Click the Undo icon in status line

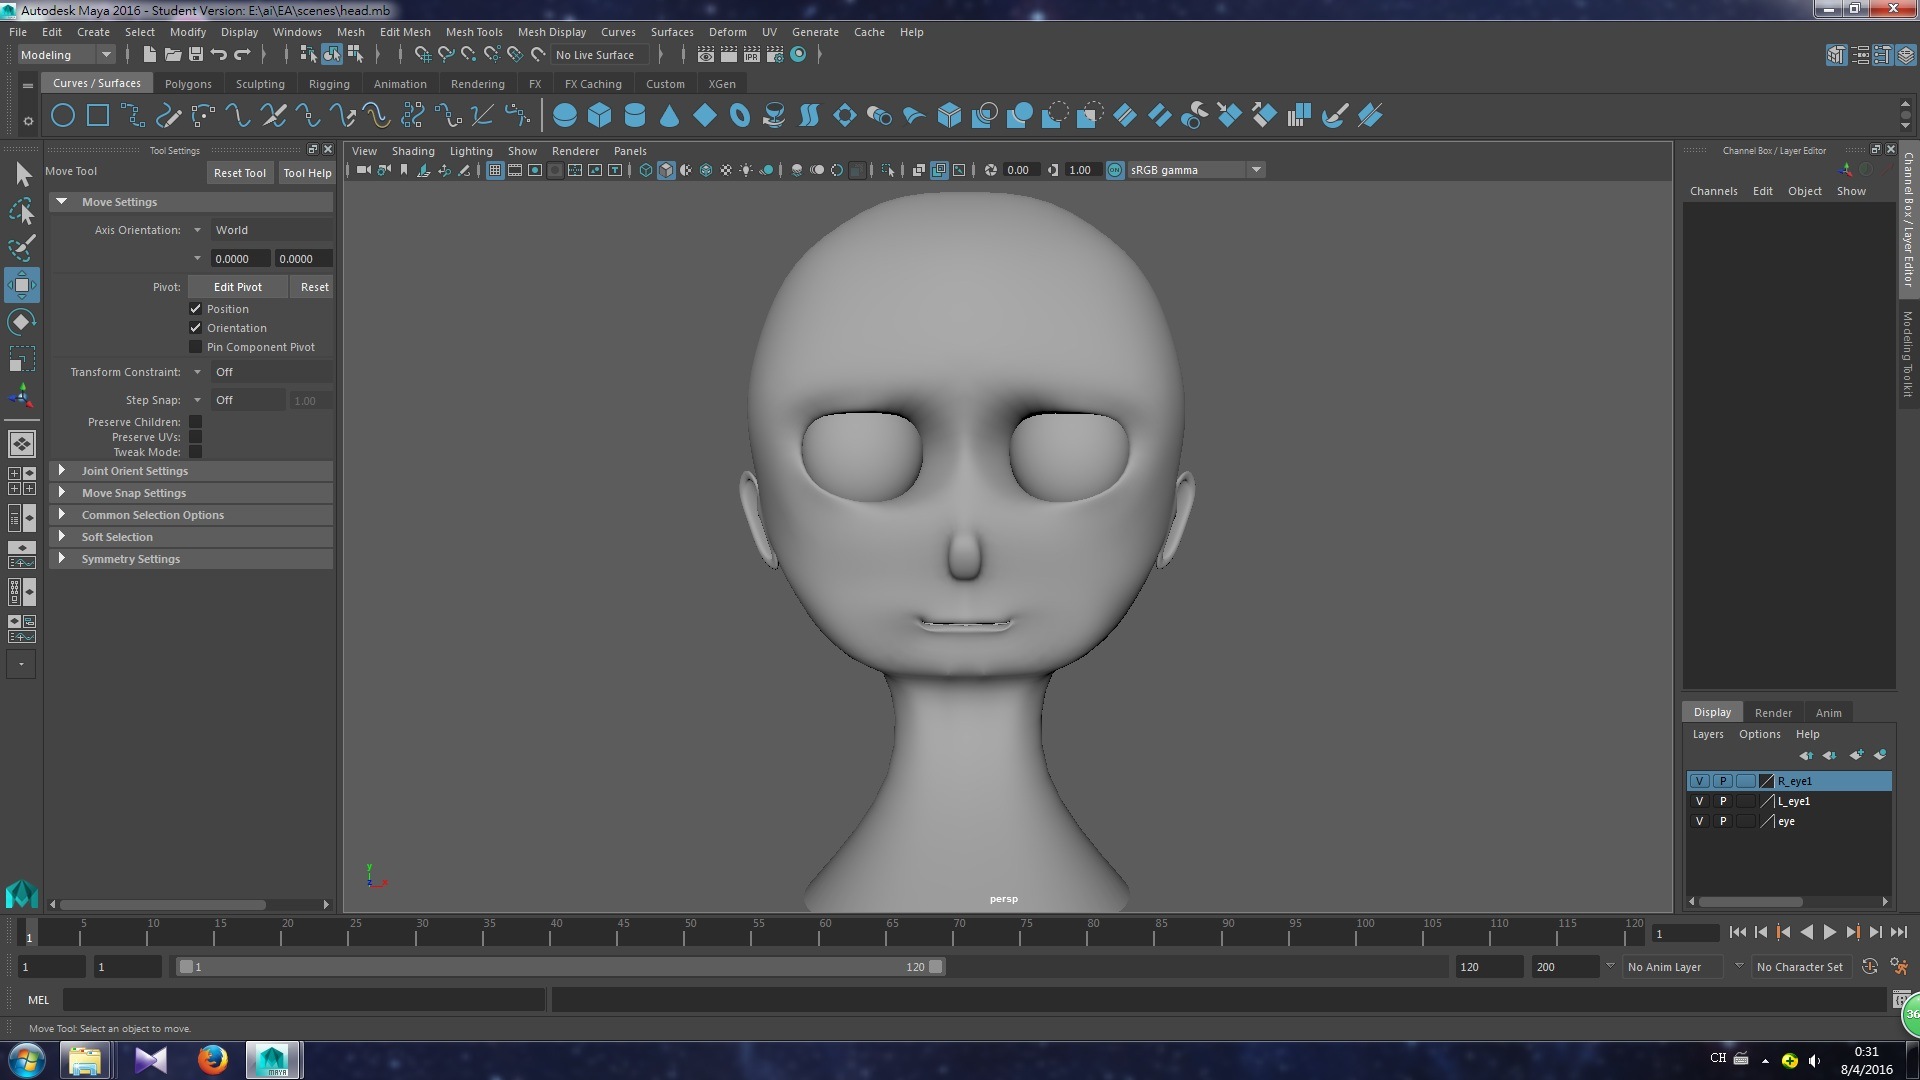(x=219, y=55)
